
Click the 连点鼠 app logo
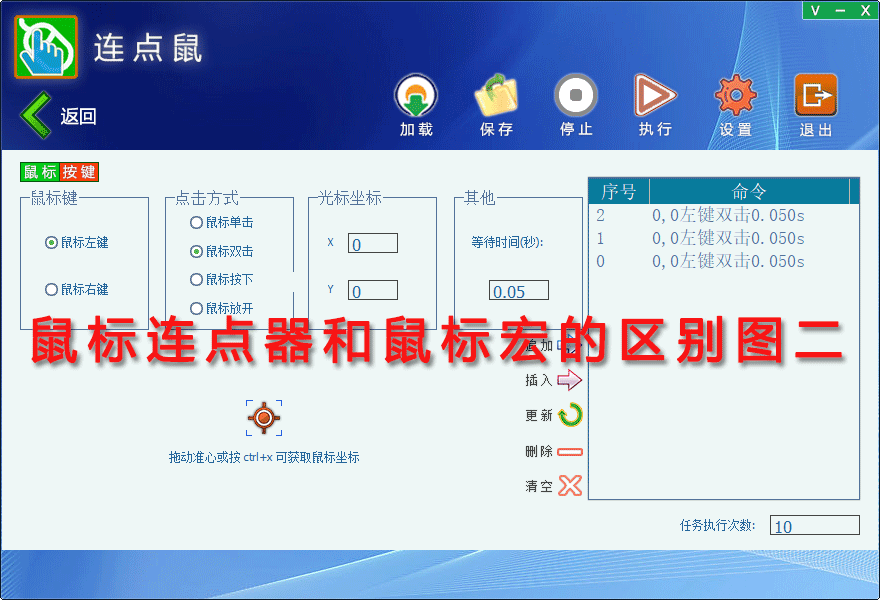click(46, 47)
